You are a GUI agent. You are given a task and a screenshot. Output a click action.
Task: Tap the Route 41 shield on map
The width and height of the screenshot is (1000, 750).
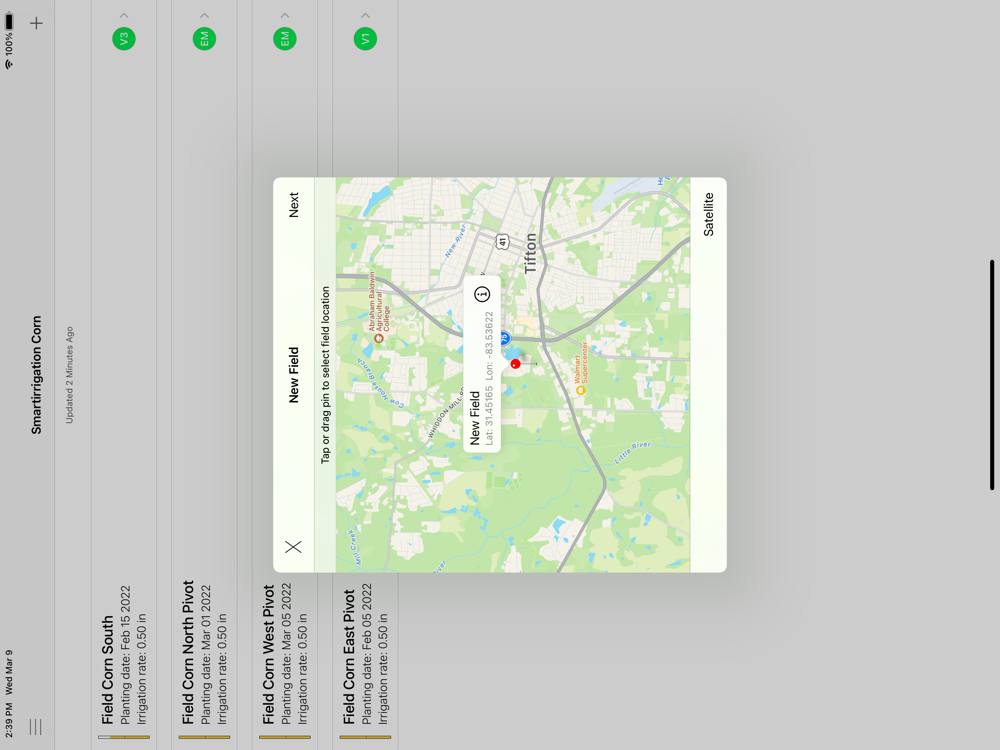click(x=503, y=242)
